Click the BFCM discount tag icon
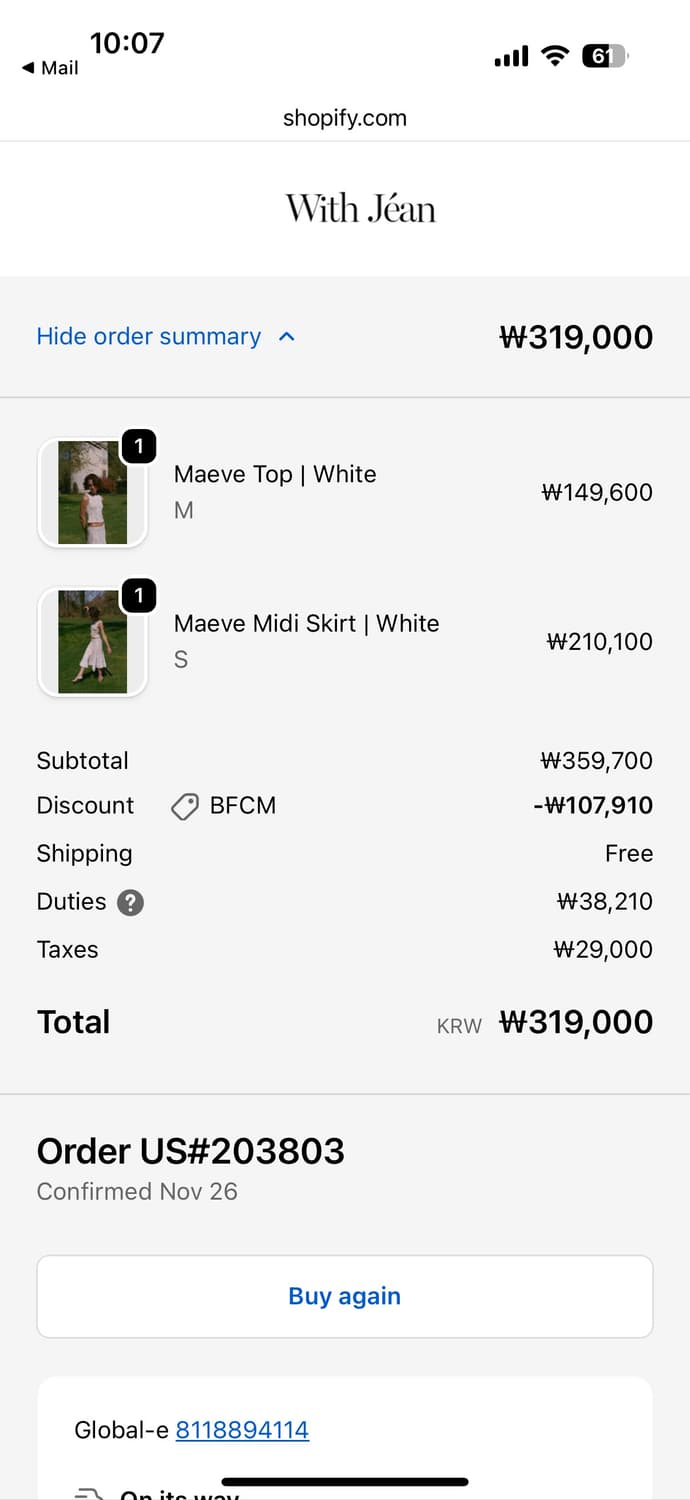Image resolution: width=690 pixels, height=1500 pixels. coord(185,807)
